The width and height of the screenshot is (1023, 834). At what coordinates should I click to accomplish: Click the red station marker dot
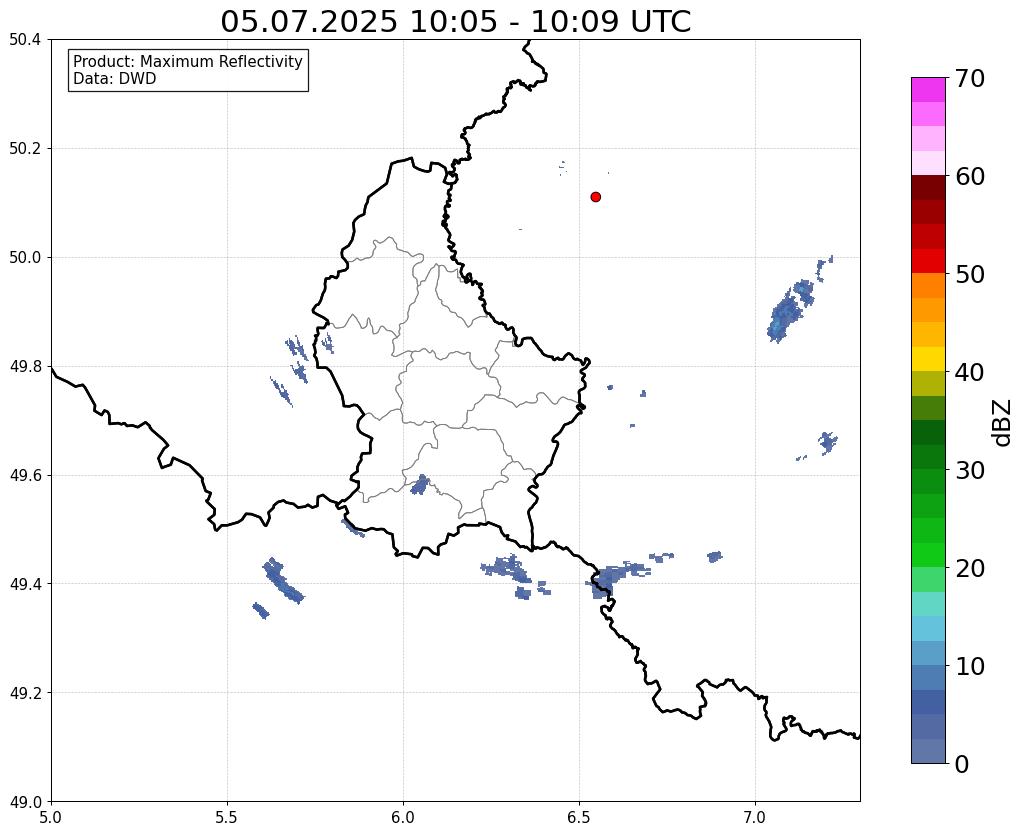[595, 197]
